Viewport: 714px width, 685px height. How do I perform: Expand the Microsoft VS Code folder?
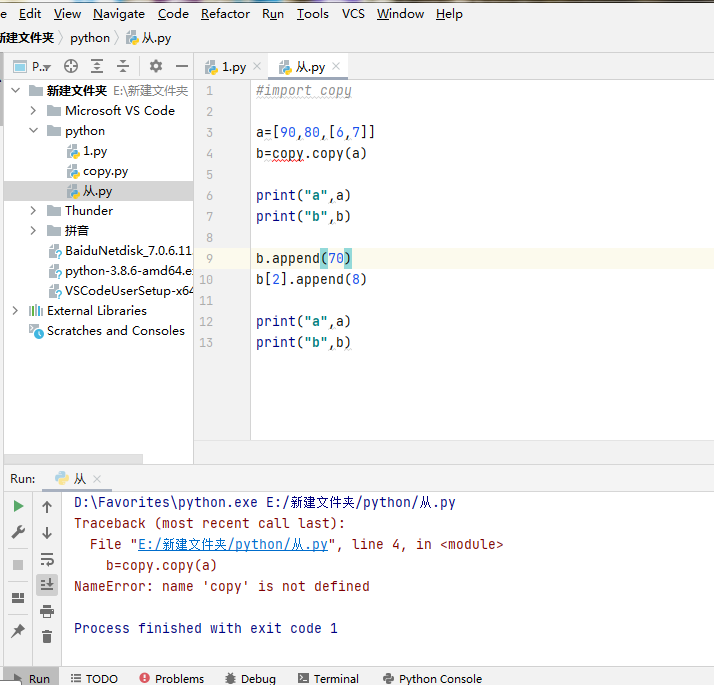(33, 111)
